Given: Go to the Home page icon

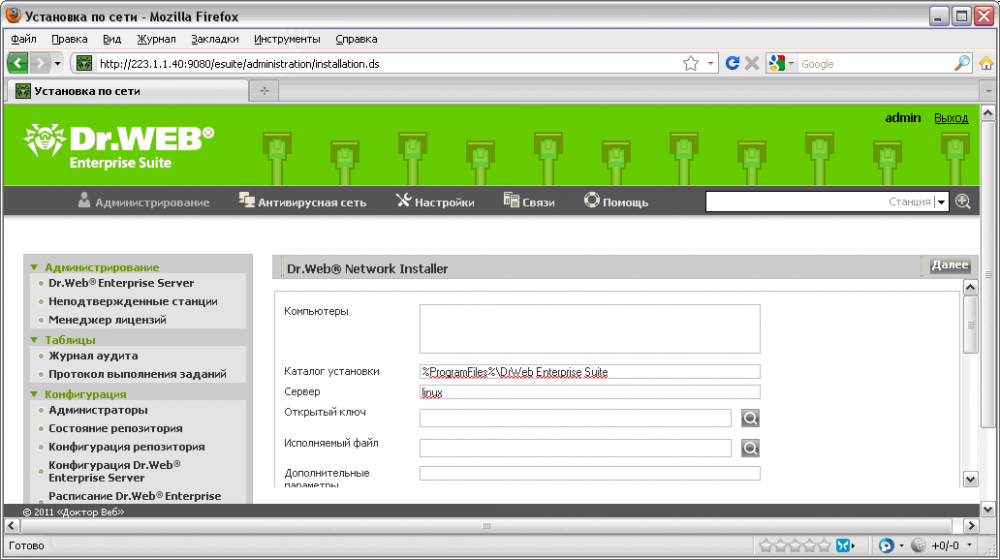Looking at the screenshot, I should tap(987, 63).
